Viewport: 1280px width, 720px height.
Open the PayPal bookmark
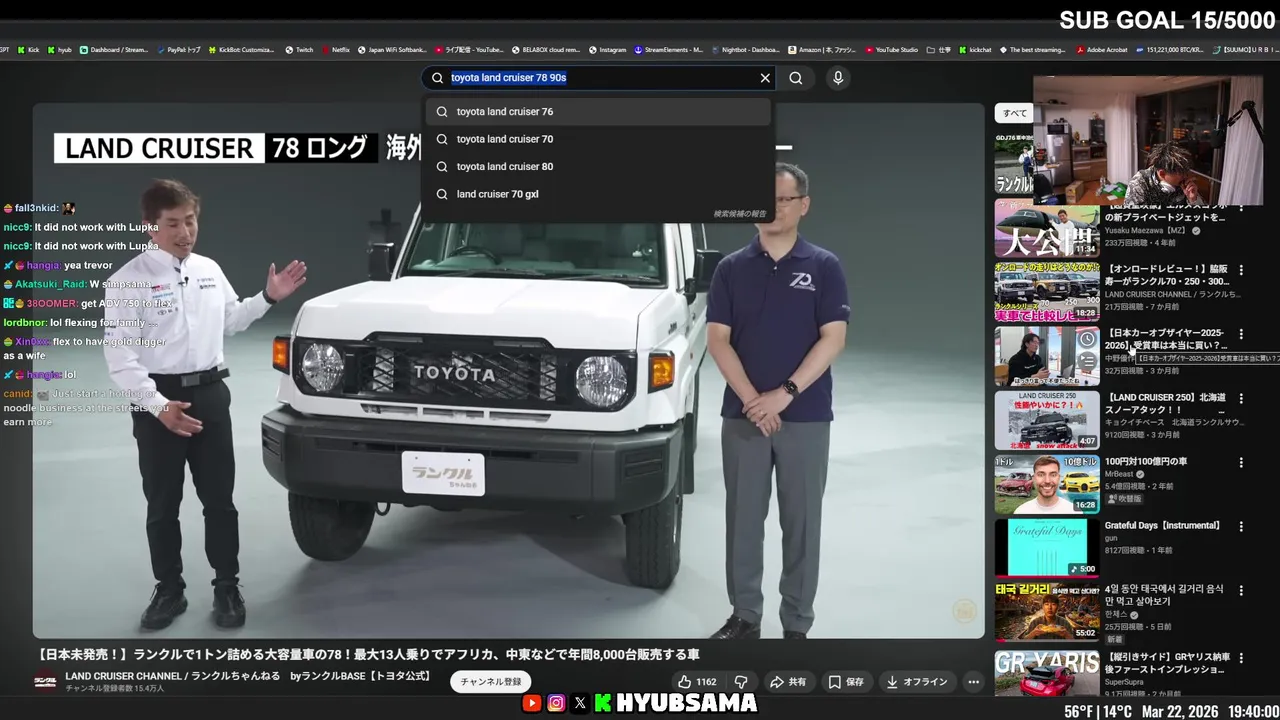(178, 49)
